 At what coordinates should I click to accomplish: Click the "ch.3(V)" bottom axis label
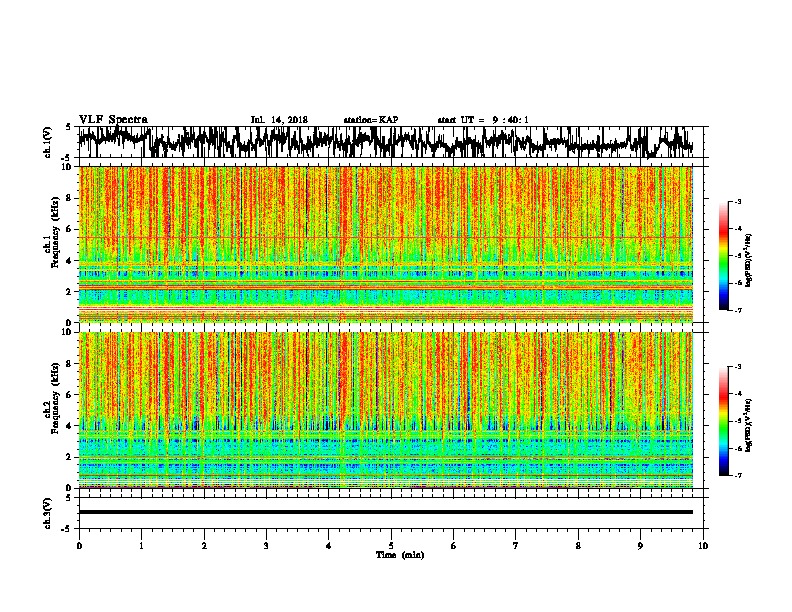47,513
